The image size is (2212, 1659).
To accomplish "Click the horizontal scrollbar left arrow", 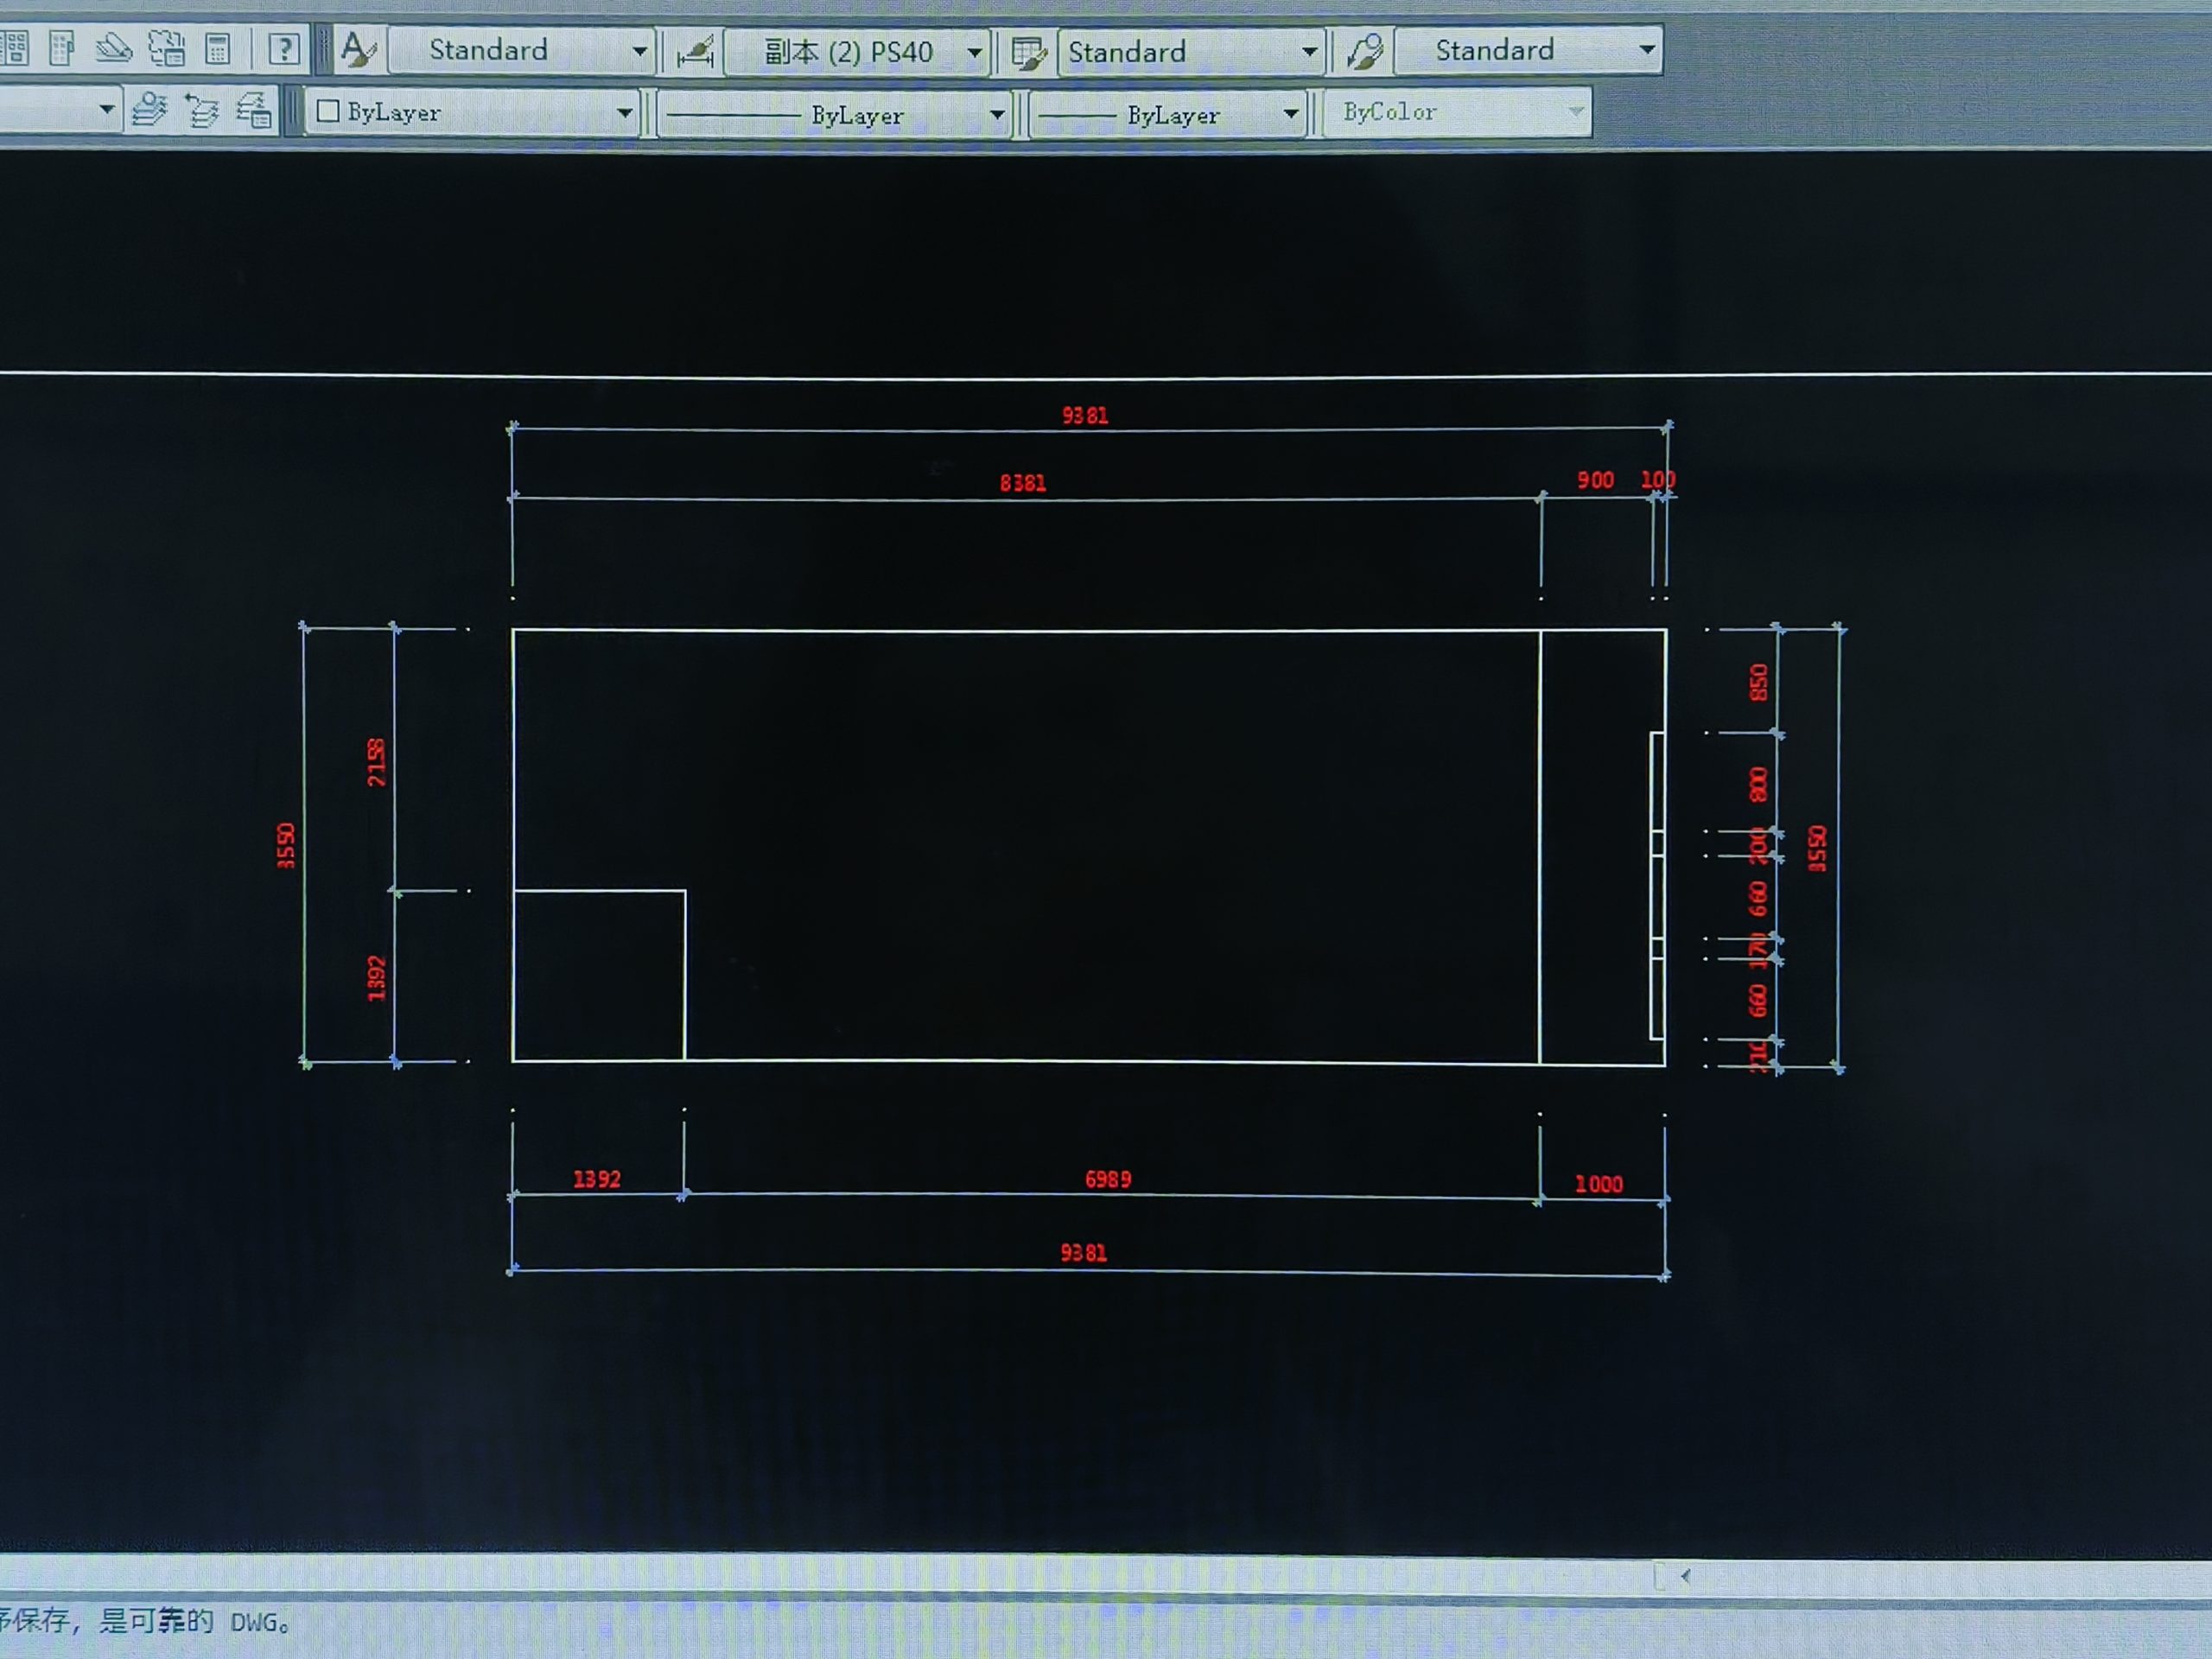I will 1686,1576.
